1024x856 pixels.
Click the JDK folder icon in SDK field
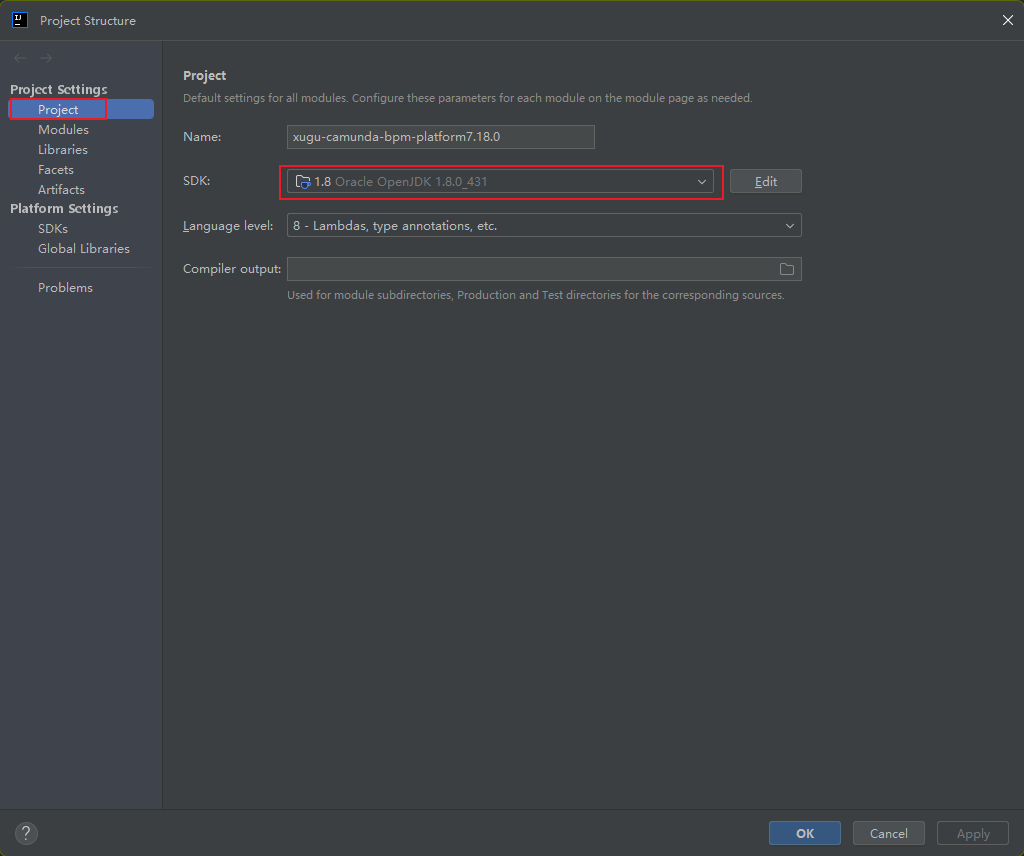click(302, 182)
